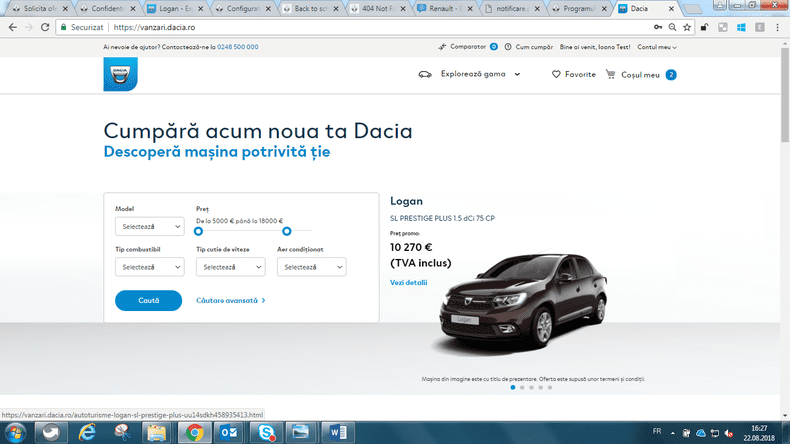This screenshot has height=444, width=790.
Task: Close the Dacia browser tab
Action: click(x=671, y=9)
